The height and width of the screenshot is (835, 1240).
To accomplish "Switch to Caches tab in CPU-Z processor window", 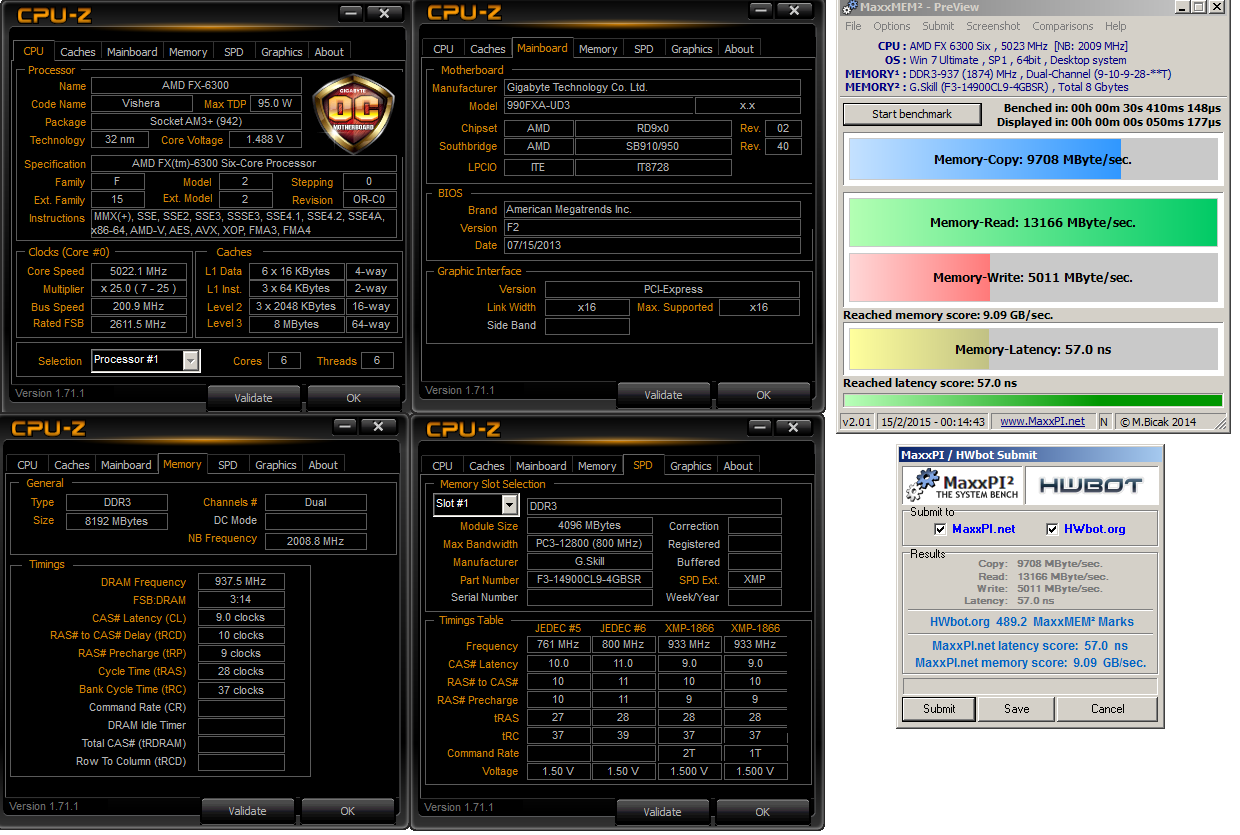I will [78, 52].
